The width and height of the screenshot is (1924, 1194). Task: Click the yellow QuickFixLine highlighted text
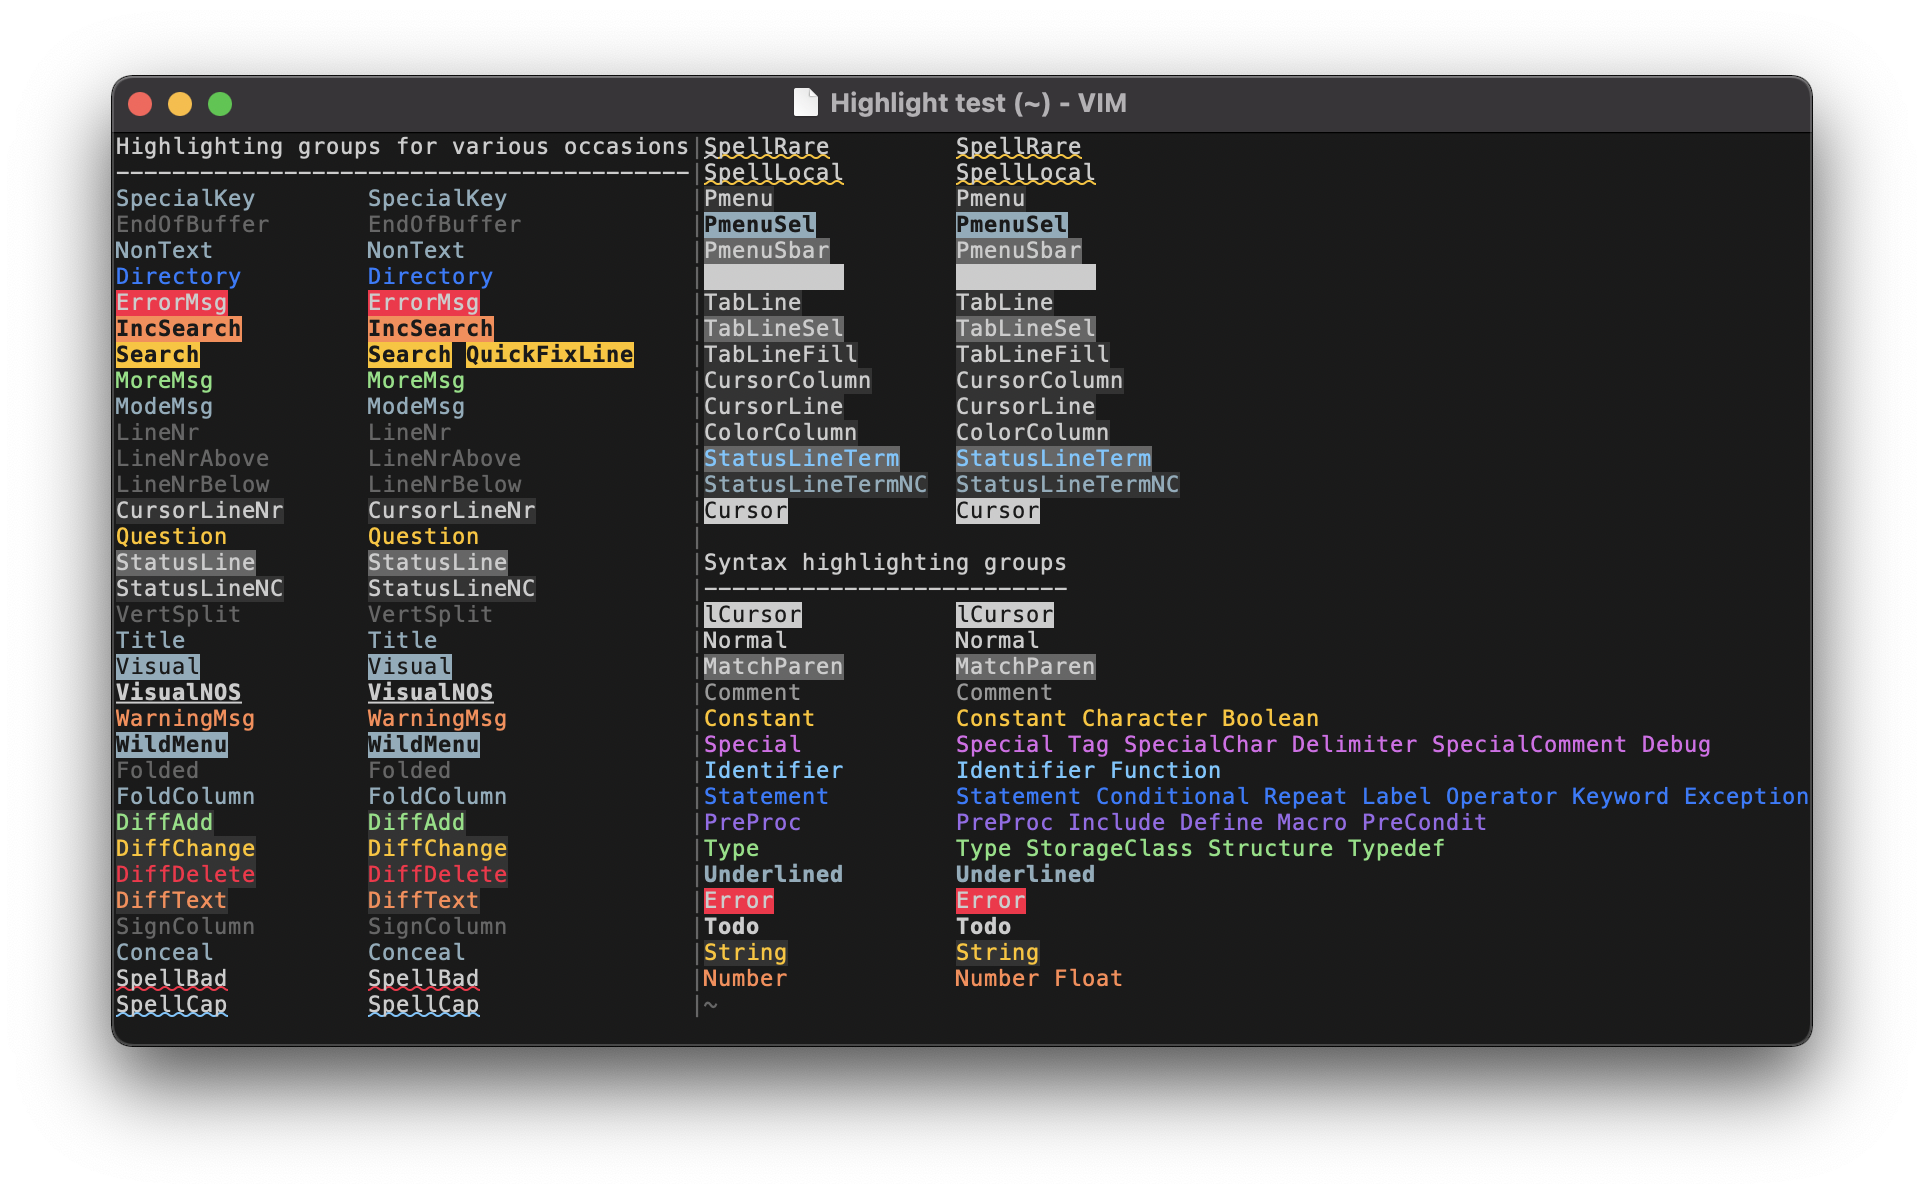coord(549,355)
